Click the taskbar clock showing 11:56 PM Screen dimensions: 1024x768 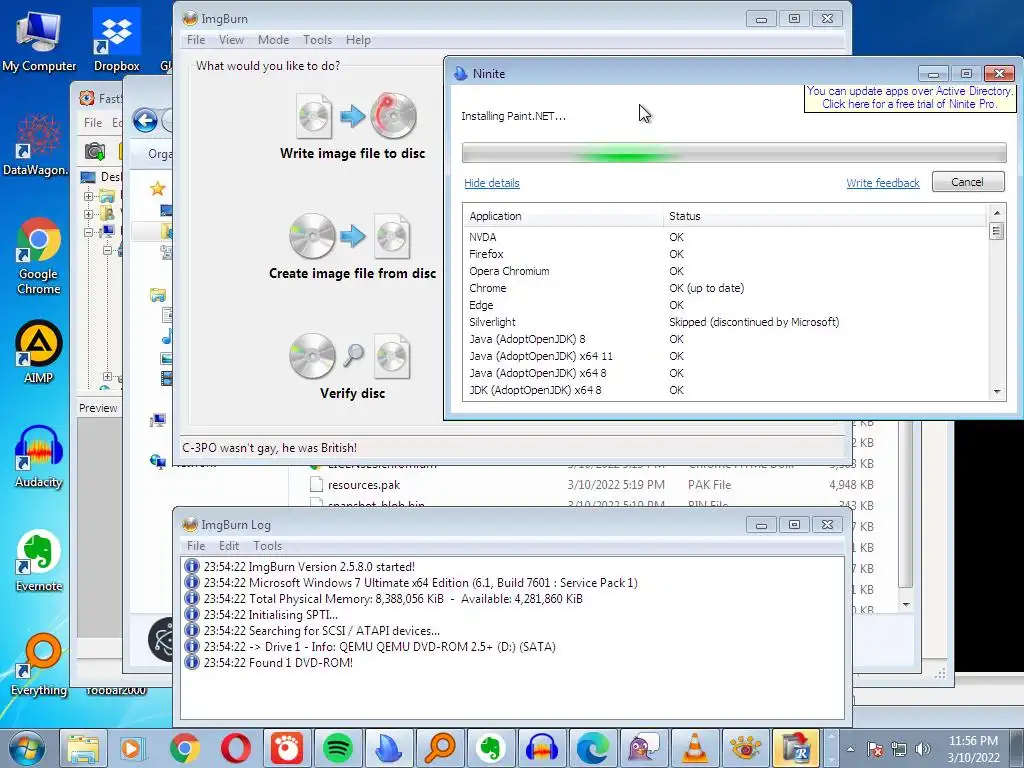(973, 749)
